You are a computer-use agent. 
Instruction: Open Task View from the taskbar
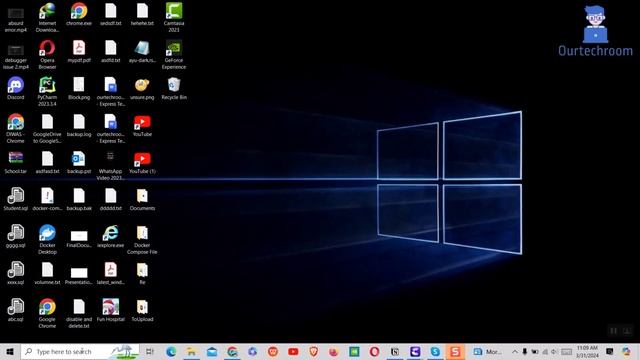pyautogui.click(x=150, y=351)
